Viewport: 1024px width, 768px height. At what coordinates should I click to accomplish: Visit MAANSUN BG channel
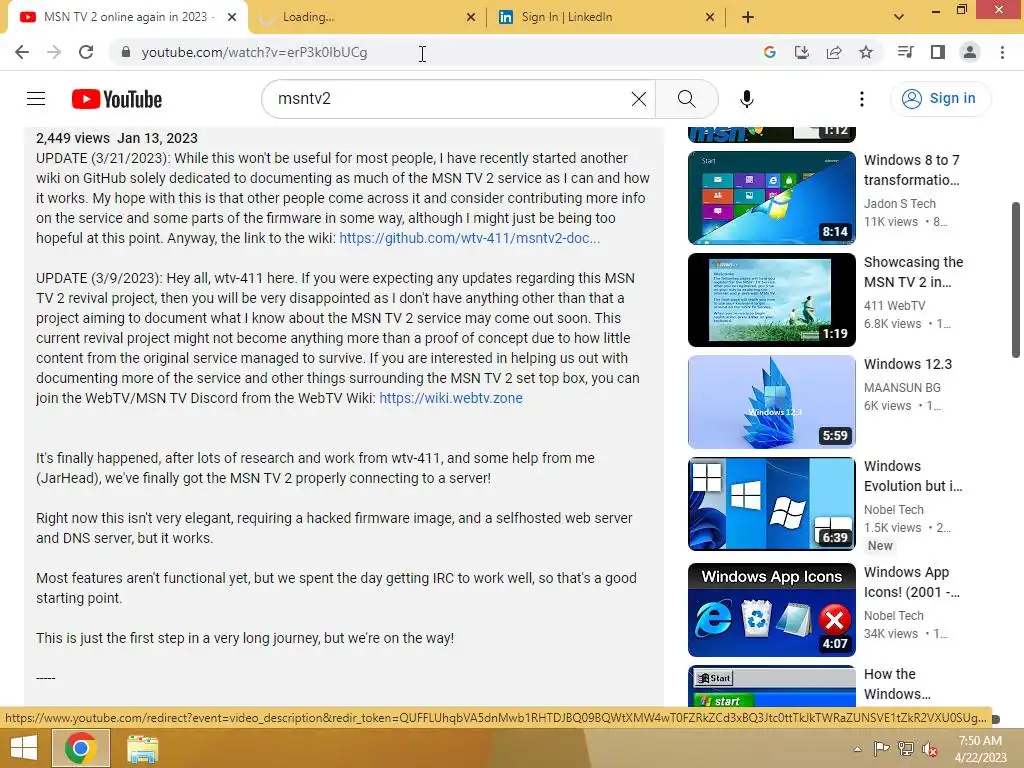point(902,388)
